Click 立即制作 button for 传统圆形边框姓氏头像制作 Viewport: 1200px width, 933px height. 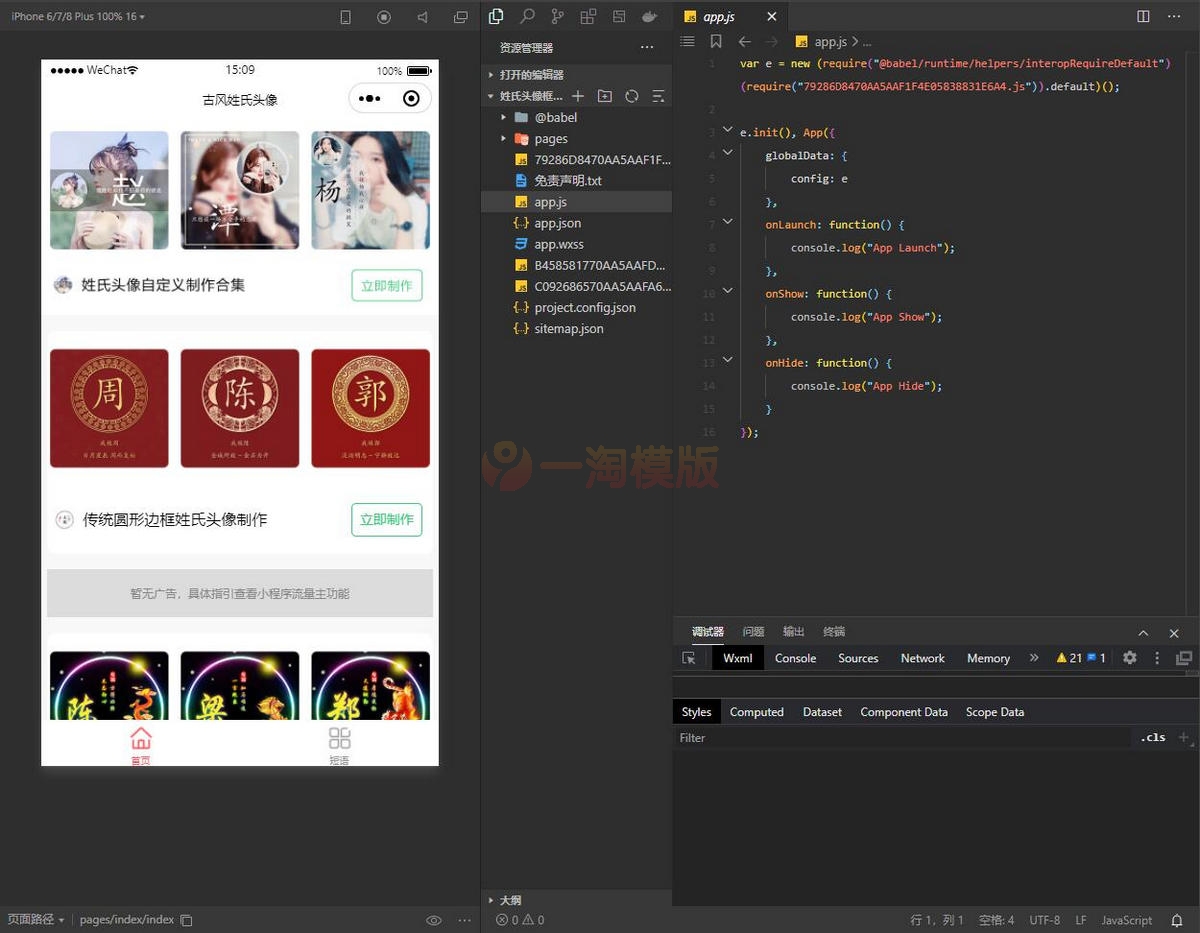386,520
